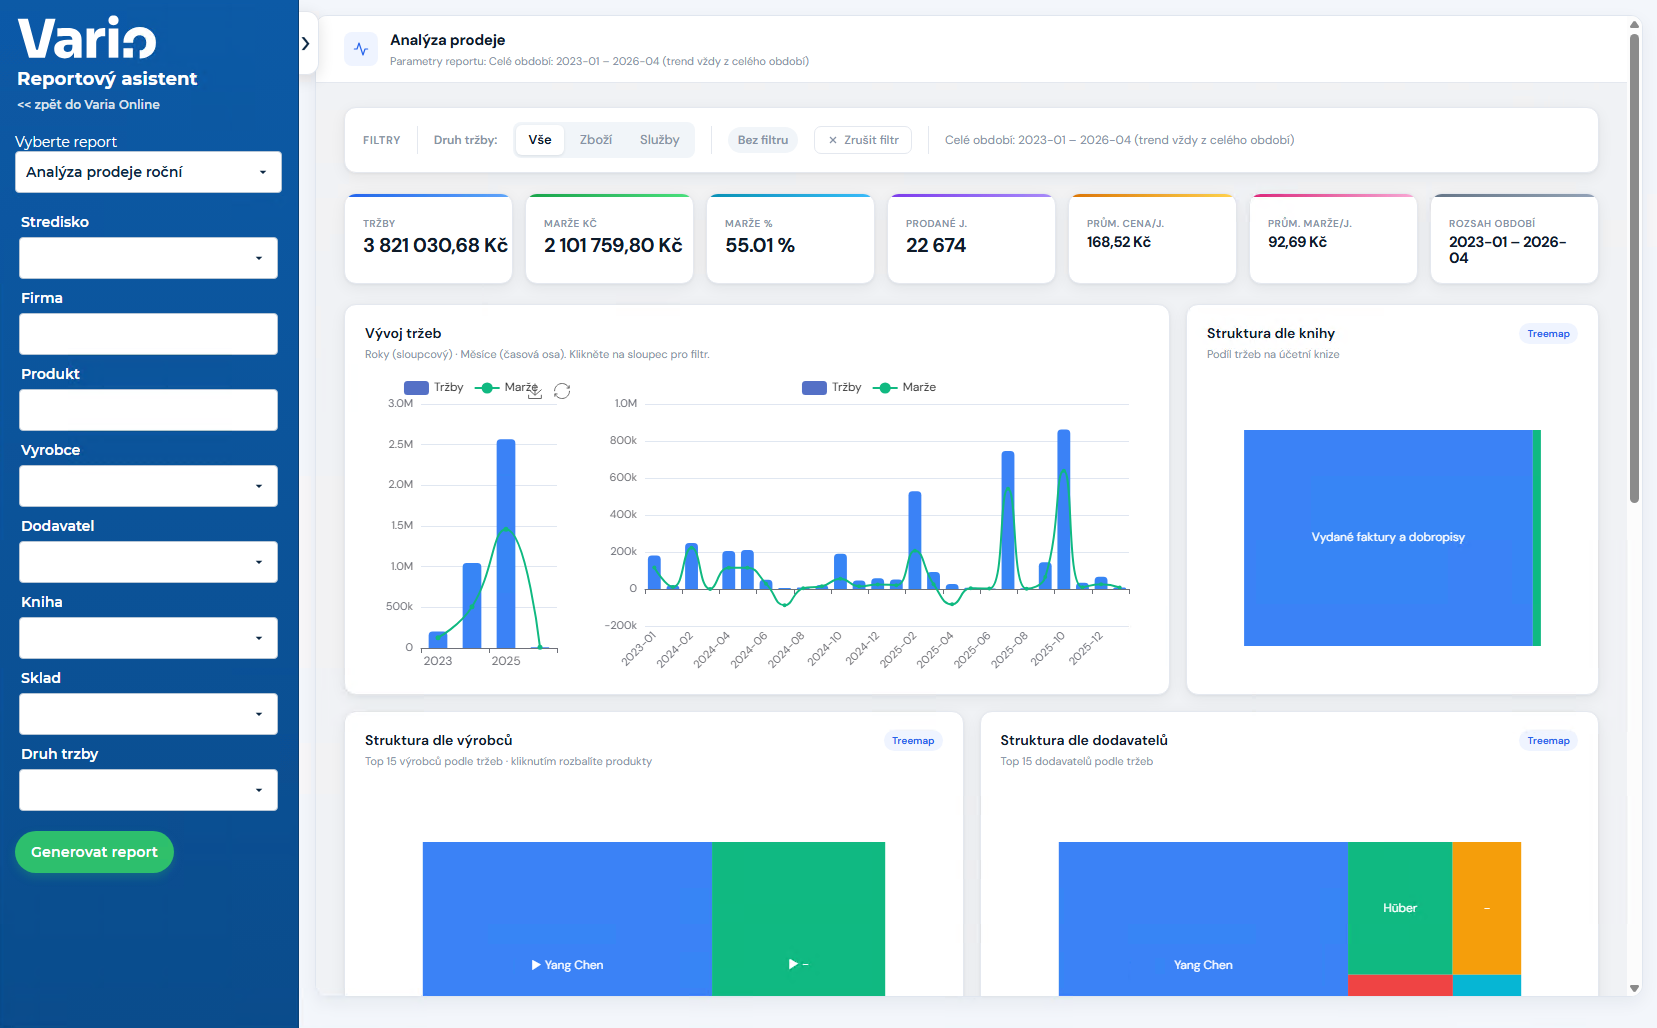Switch to the Služby filter tab
Viewport: 1657px width, 1028px height.
coord(659,140)
